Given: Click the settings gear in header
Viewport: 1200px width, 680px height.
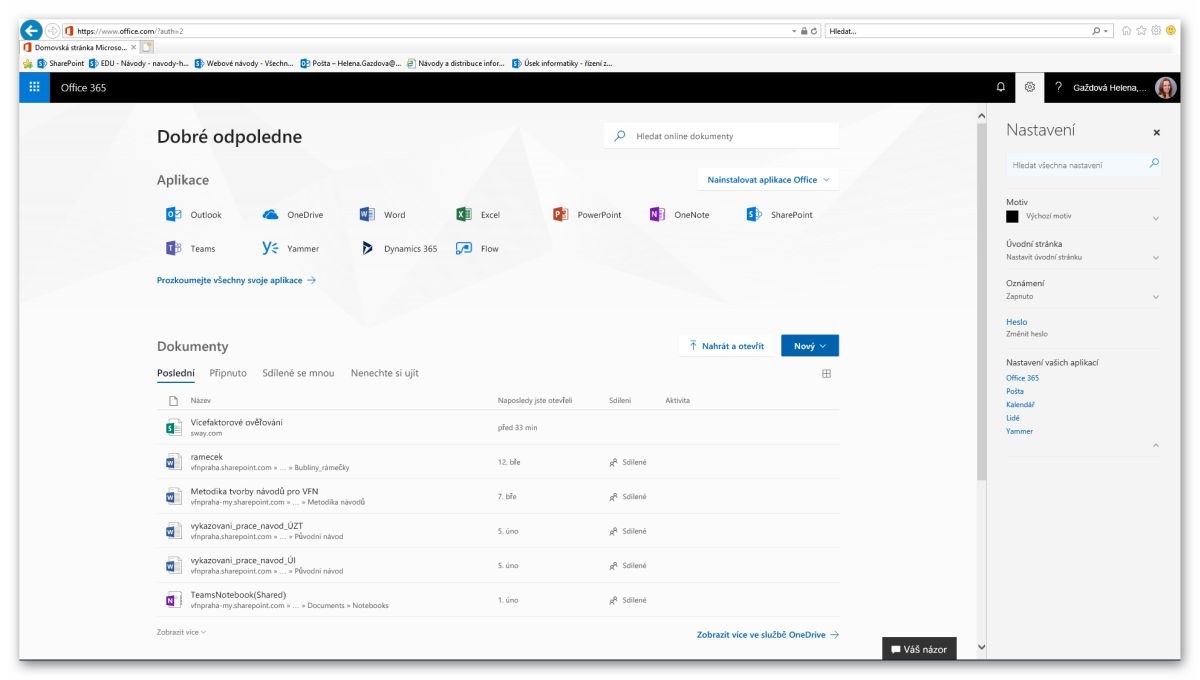Looking at the screenshot, I should [1030, 87].
